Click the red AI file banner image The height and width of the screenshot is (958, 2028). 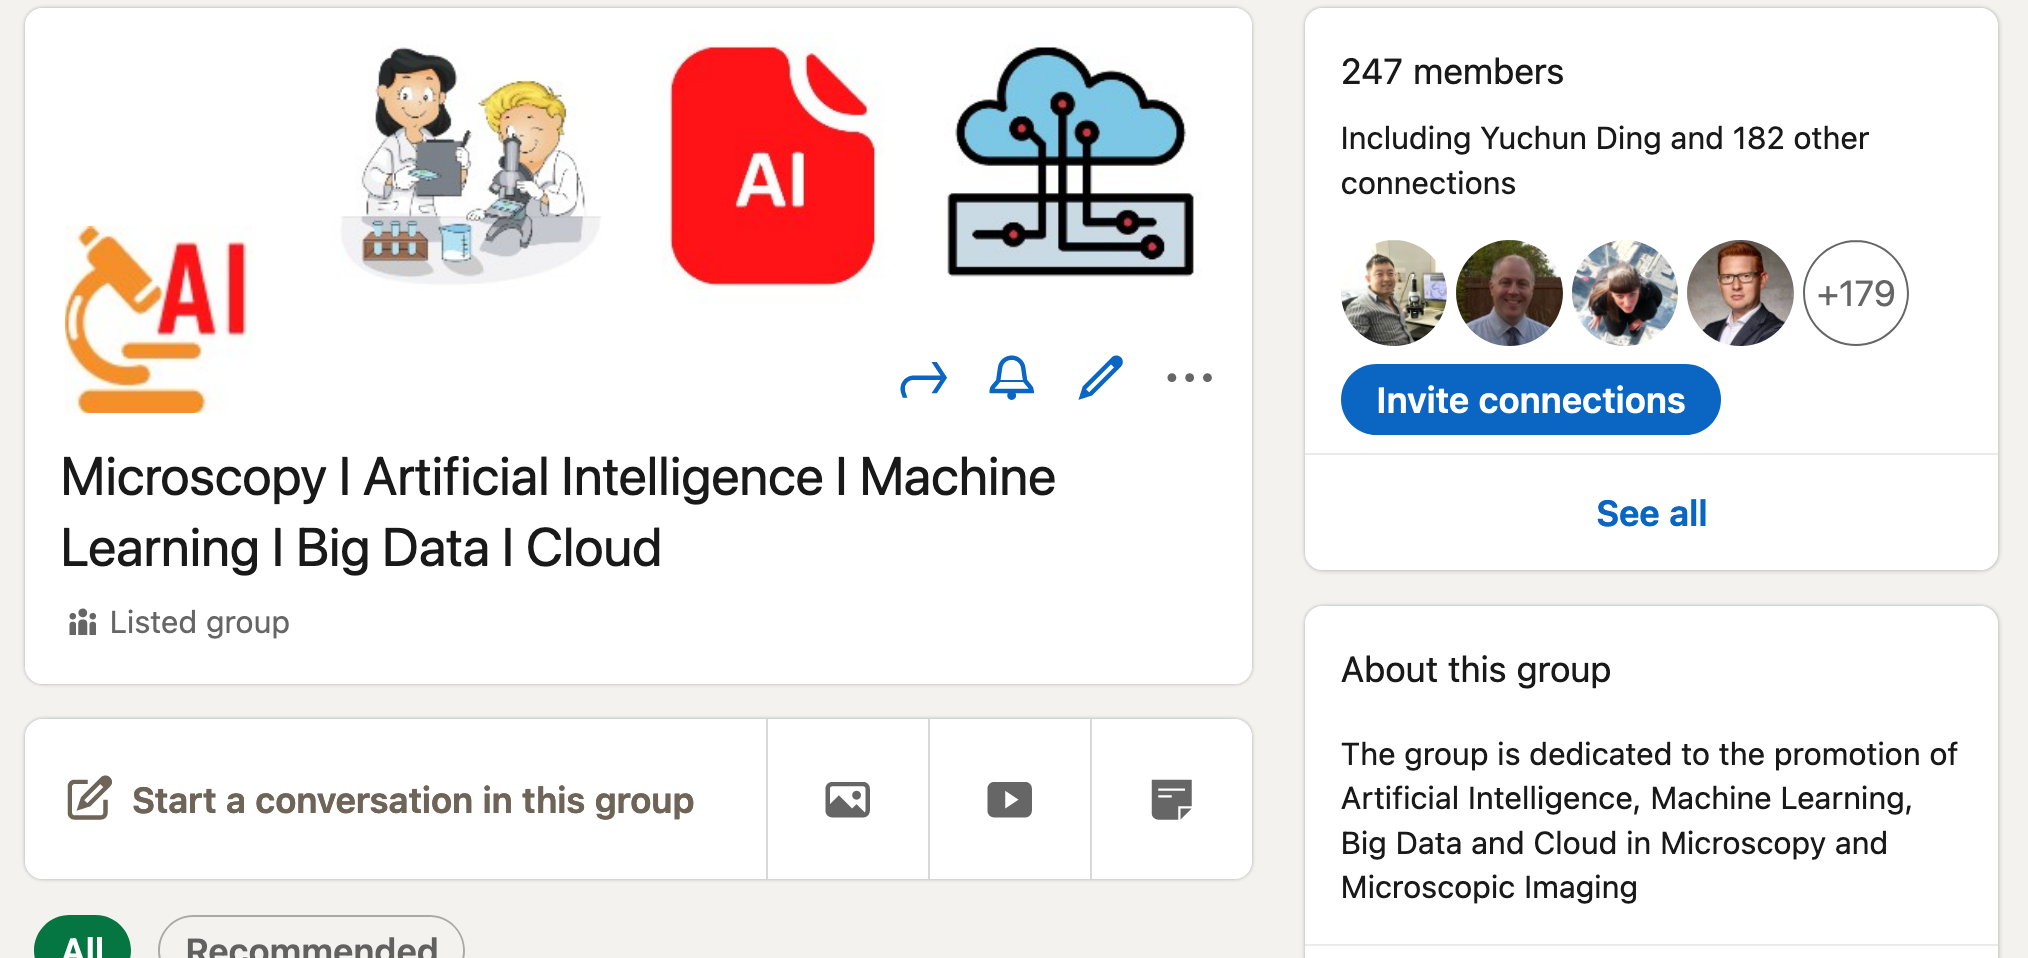[772, 166]
